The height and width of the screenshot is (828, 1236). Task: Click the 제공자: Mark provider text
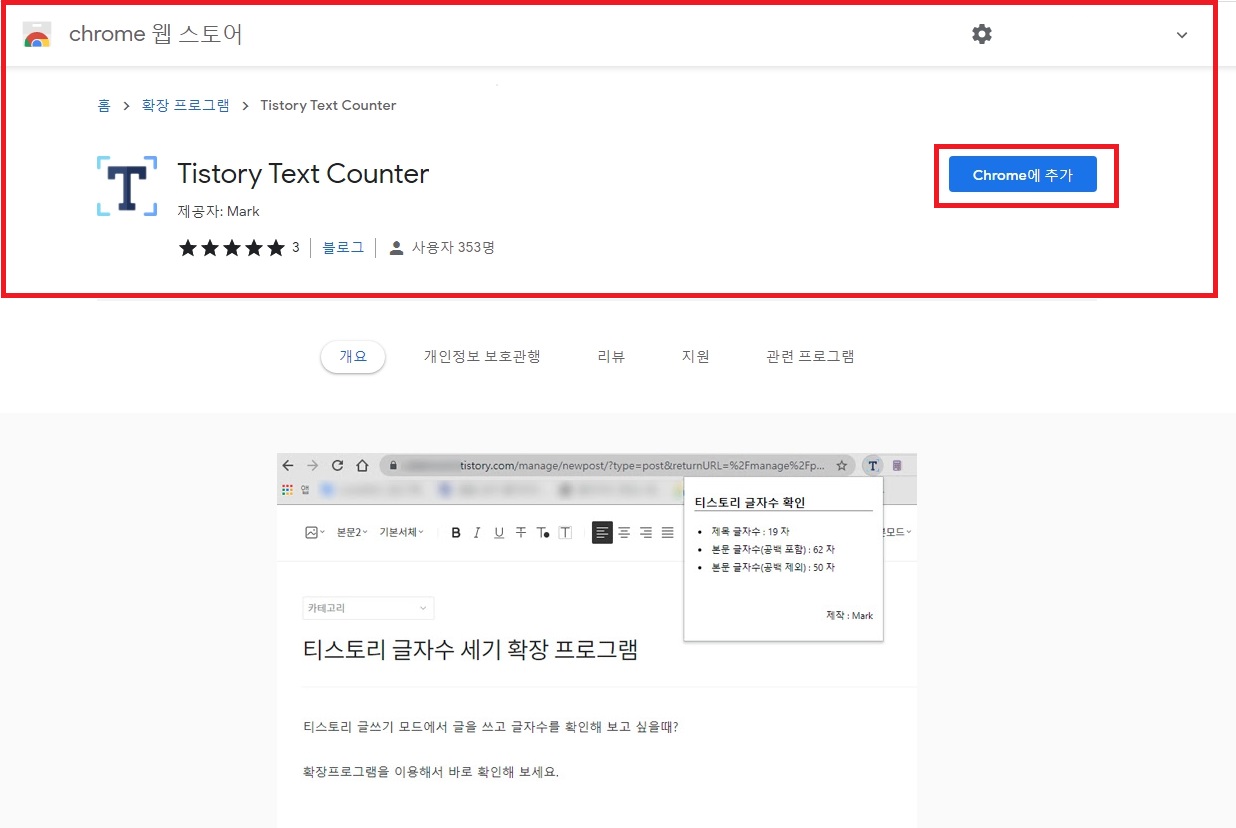click(218, 211)
